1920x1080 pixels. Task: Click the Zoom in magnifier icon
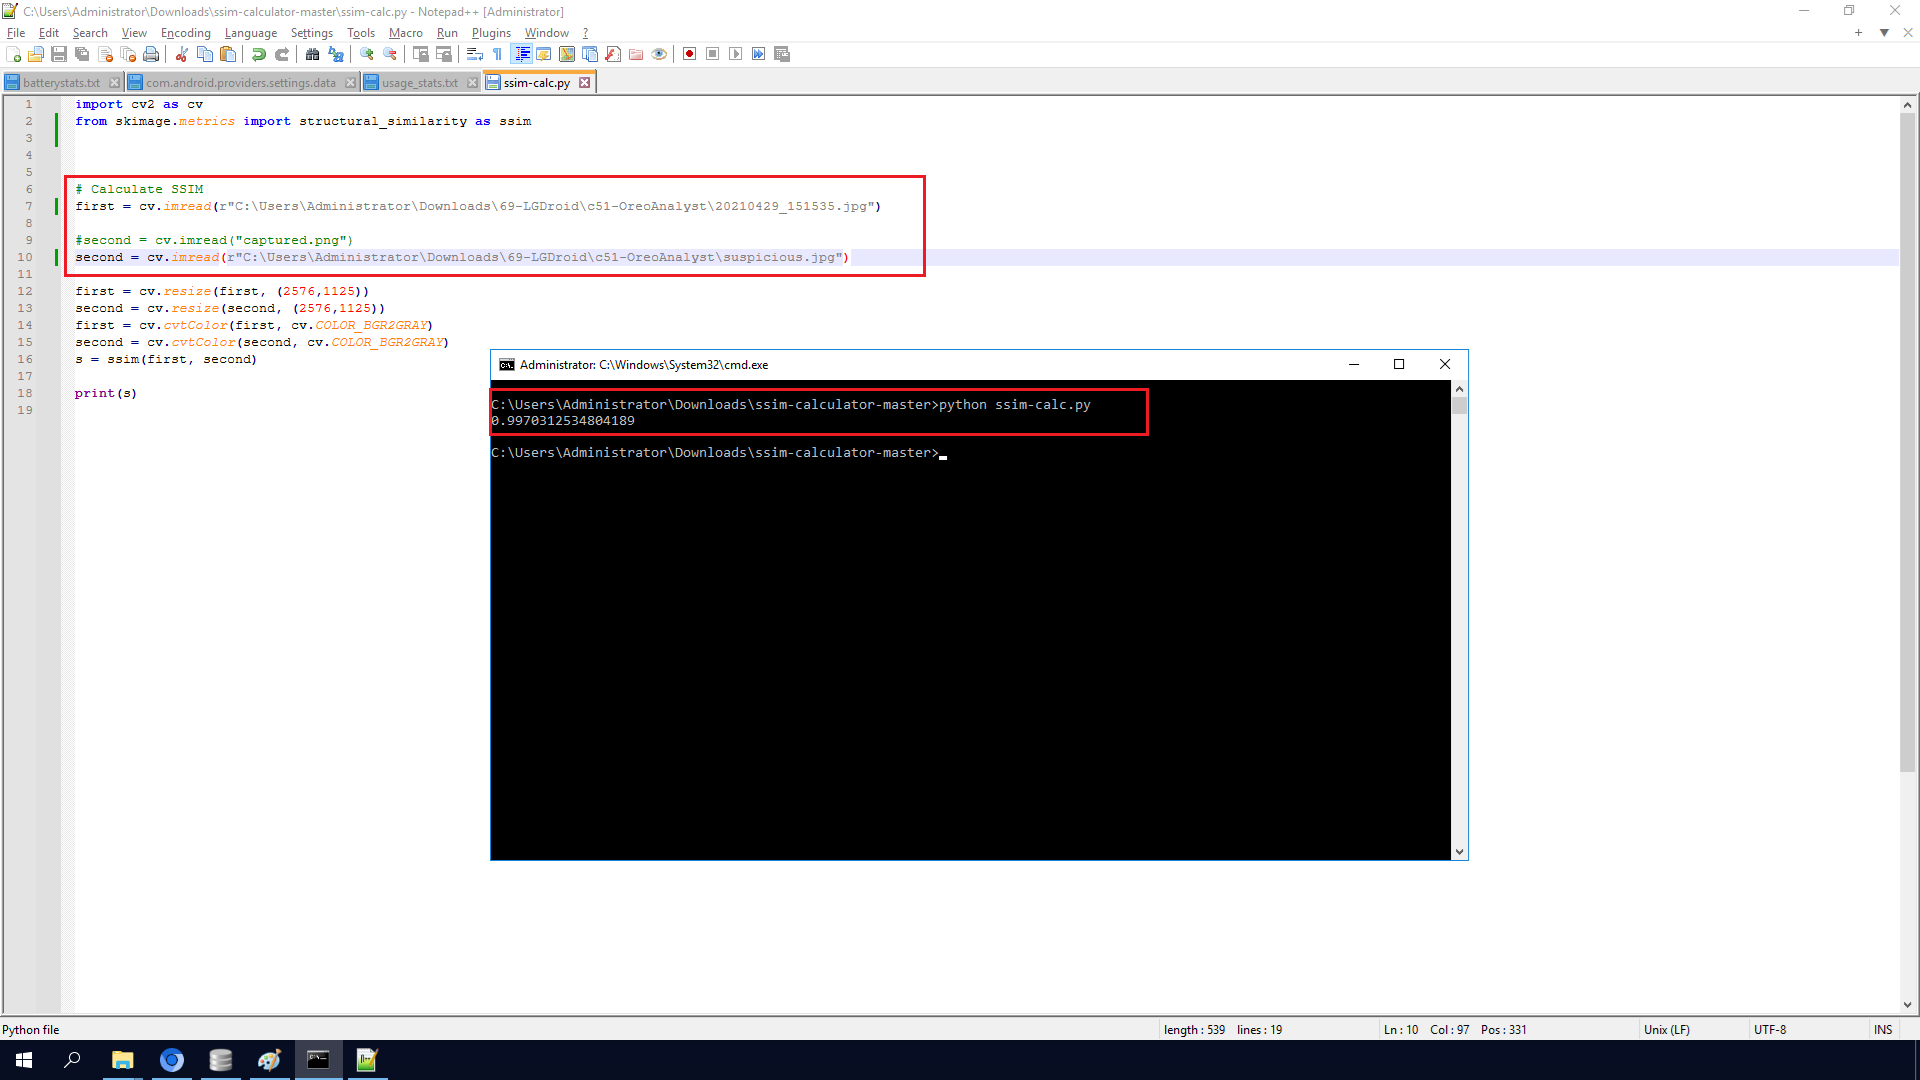coord(367,54)
